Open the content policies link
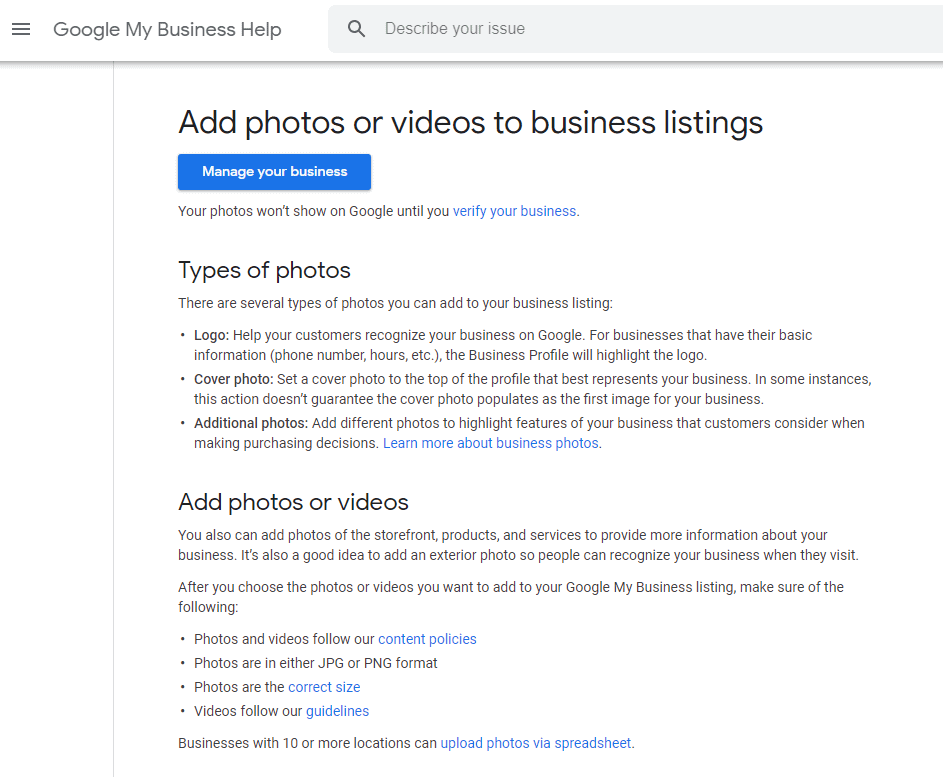 tap(427, 639)
